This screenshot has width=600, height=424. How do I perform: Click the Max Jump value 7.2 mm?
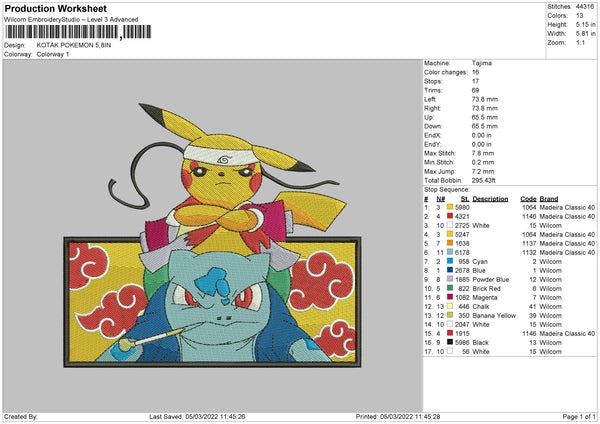pyautogui.click(x=483, y=171)
